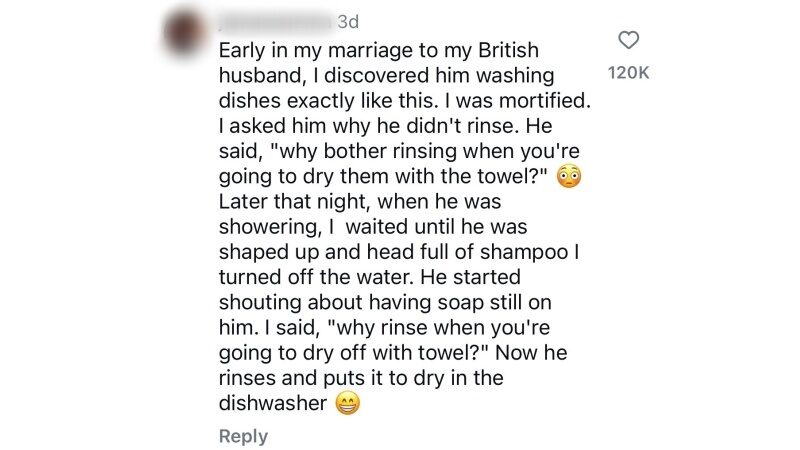Viewport: 800px width, 450px height.
Task: Reply to this comment
Action: (243, 436)
